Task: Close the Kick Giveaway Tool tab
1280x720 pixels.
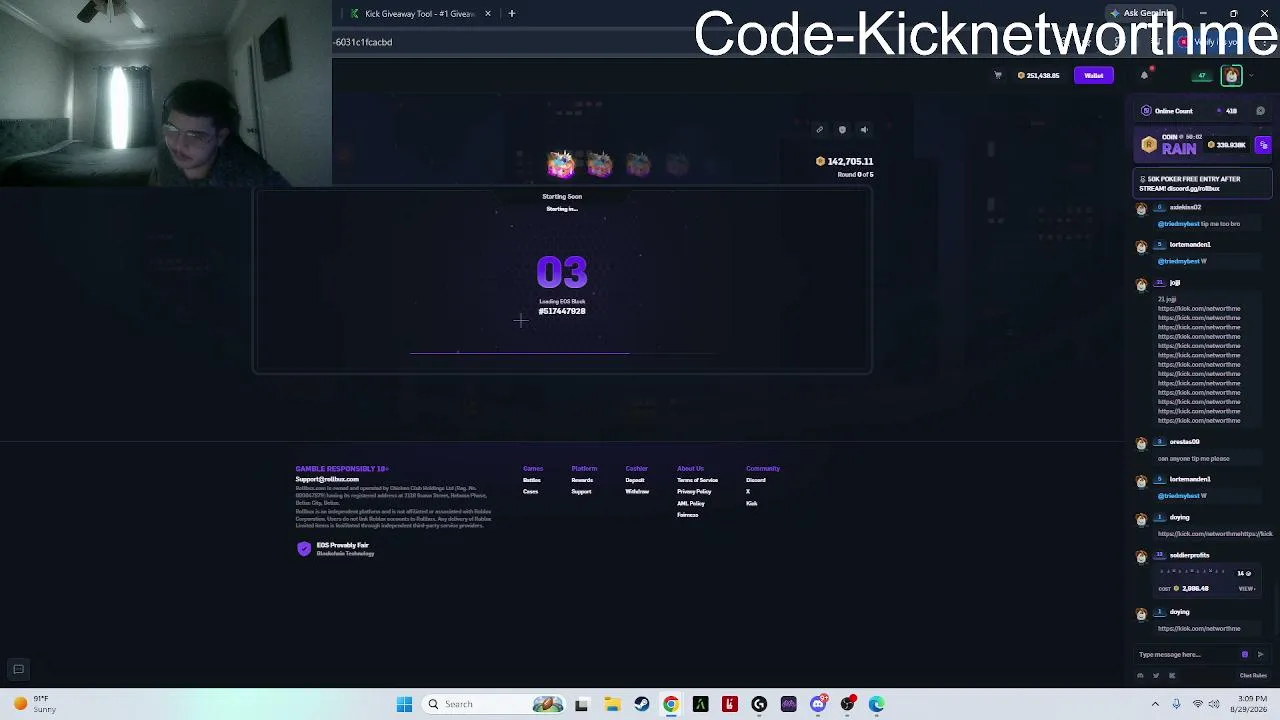Action: pyautogui.click(x=488, y=14)
